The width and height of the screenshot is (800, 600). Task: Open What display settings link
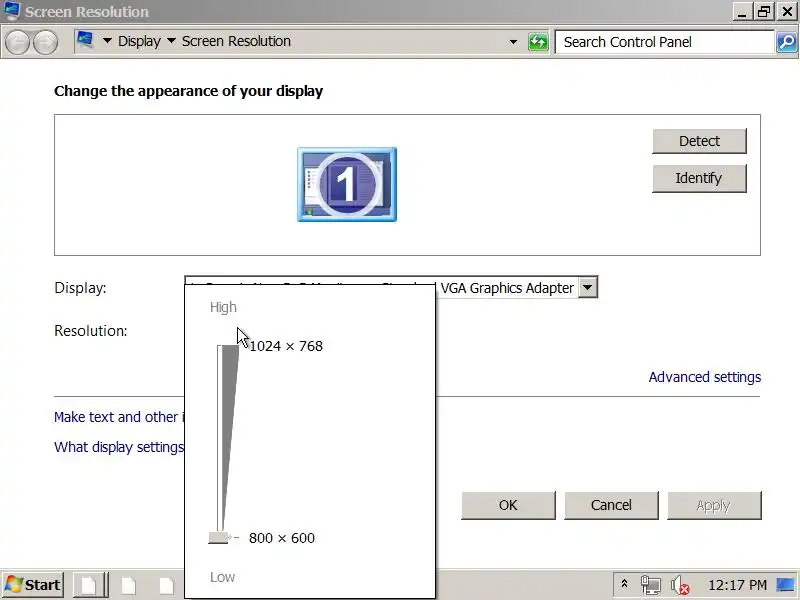click(x=119, y=447)
